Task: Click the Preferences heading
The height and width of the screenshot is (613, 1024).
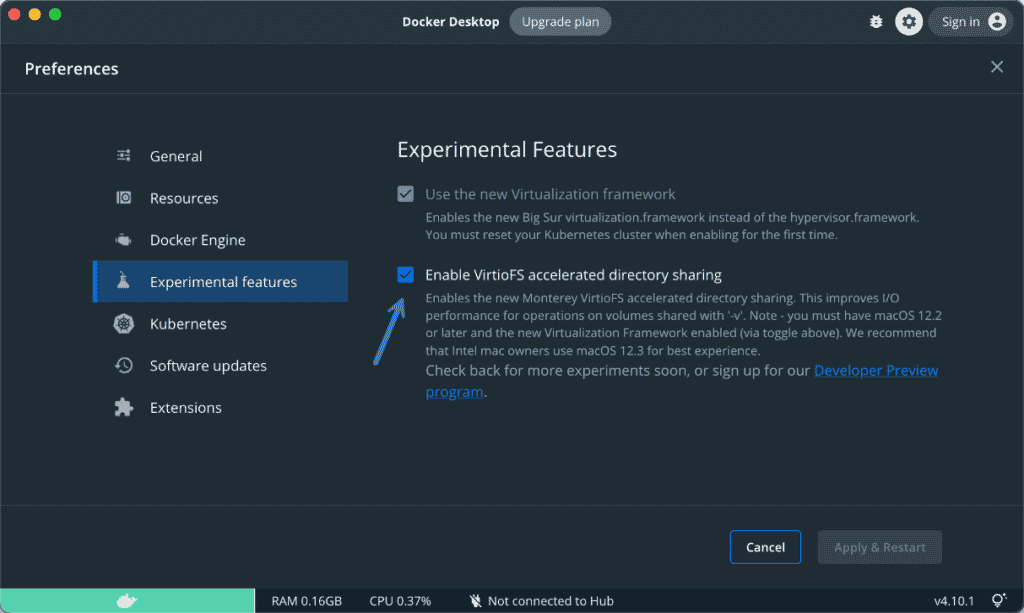Action: coord(72,69)
